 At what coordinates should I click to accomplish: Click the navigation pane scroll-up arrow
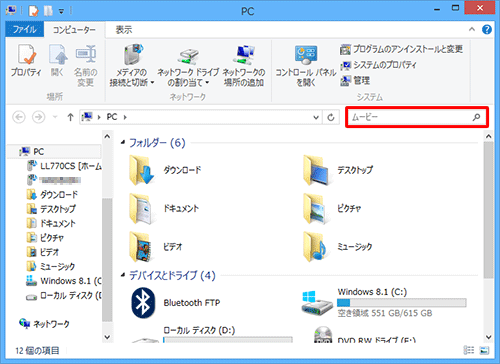coord(107,136)
